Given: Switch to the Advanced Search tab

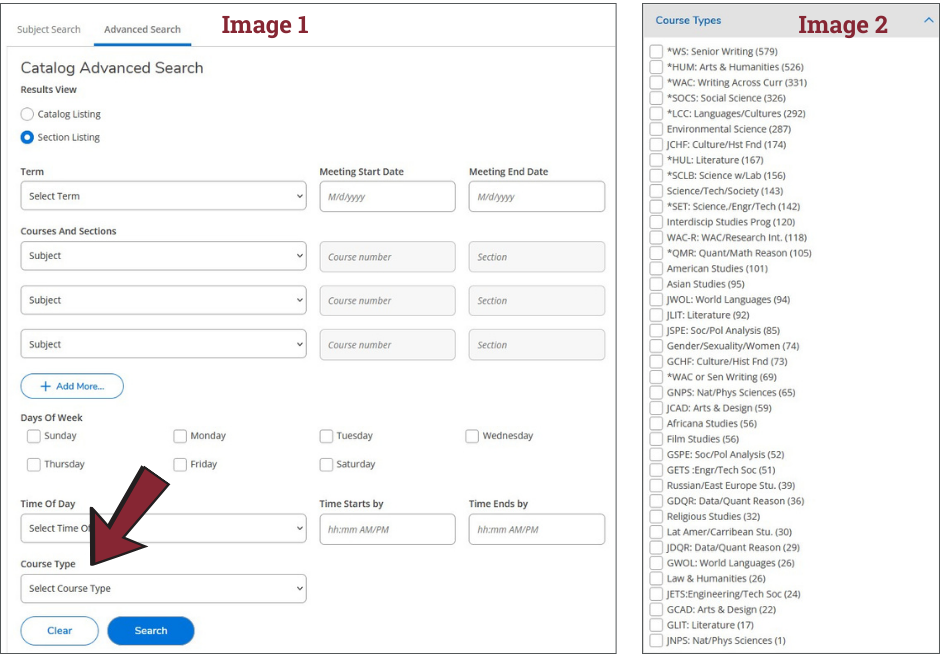Looking at the screenshot, I should [142, 29].
